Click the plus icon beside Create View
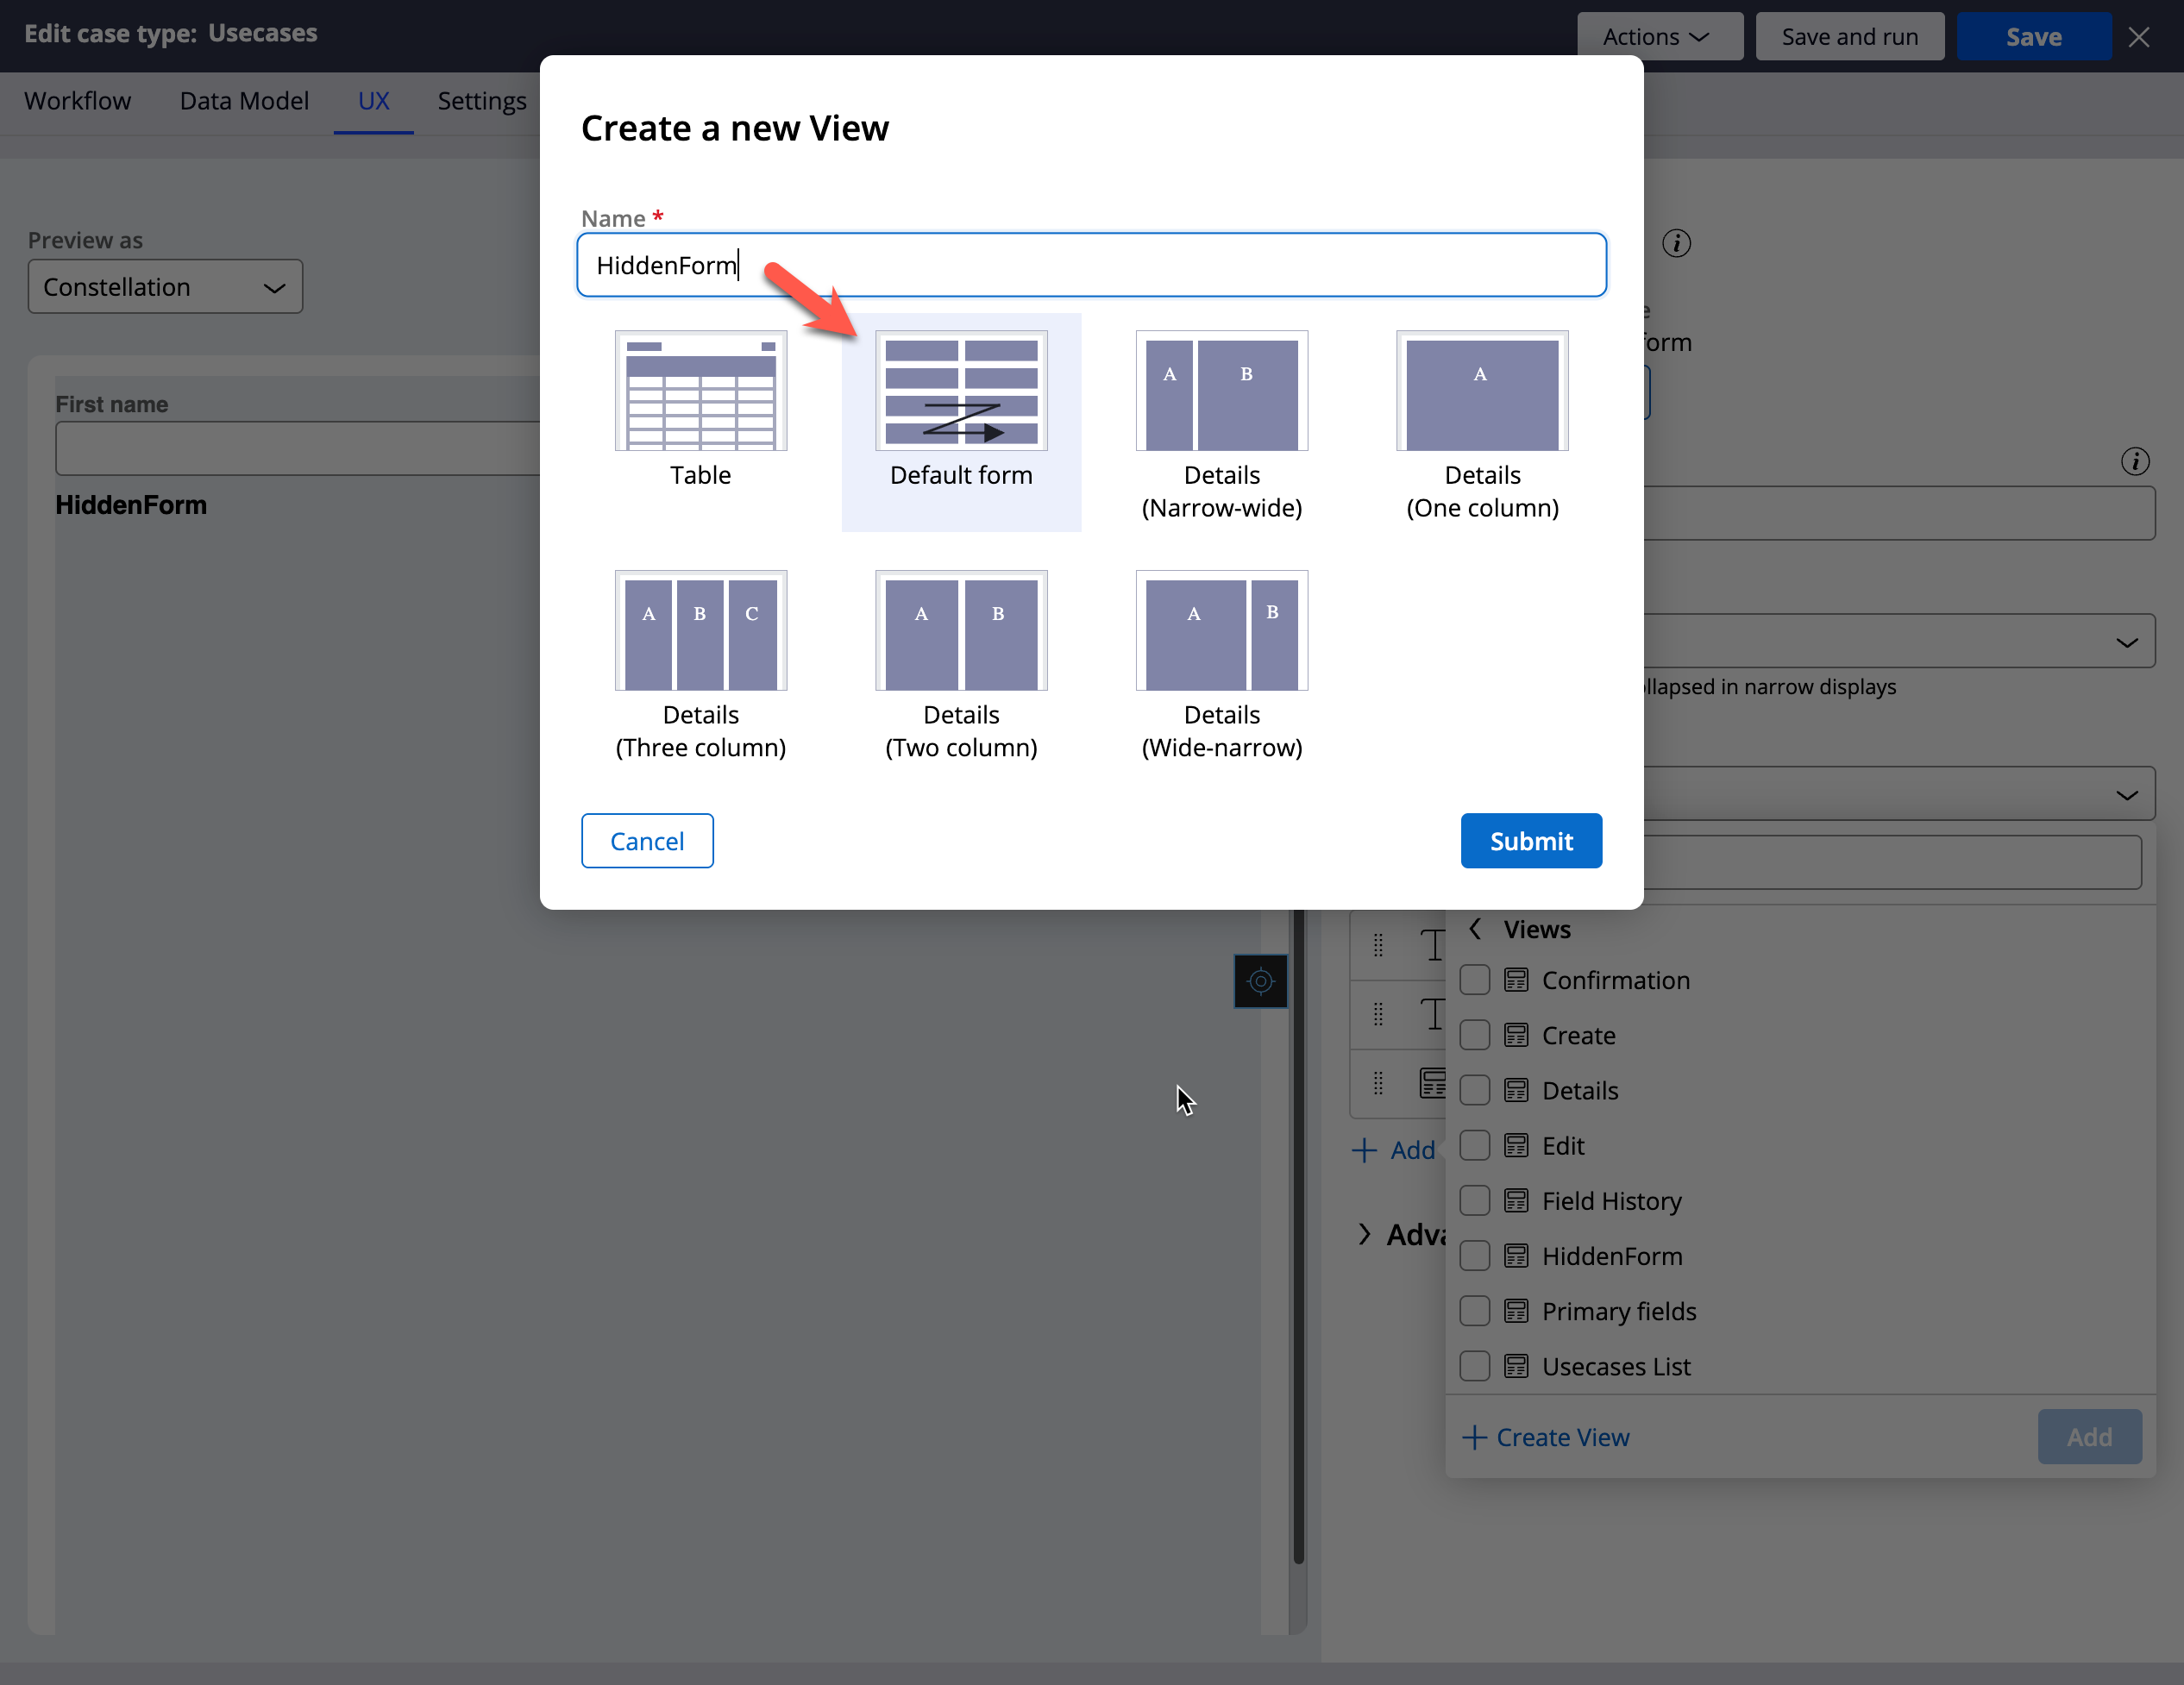Screen dimensions: 2184x1685 tap(1474, 1437)
